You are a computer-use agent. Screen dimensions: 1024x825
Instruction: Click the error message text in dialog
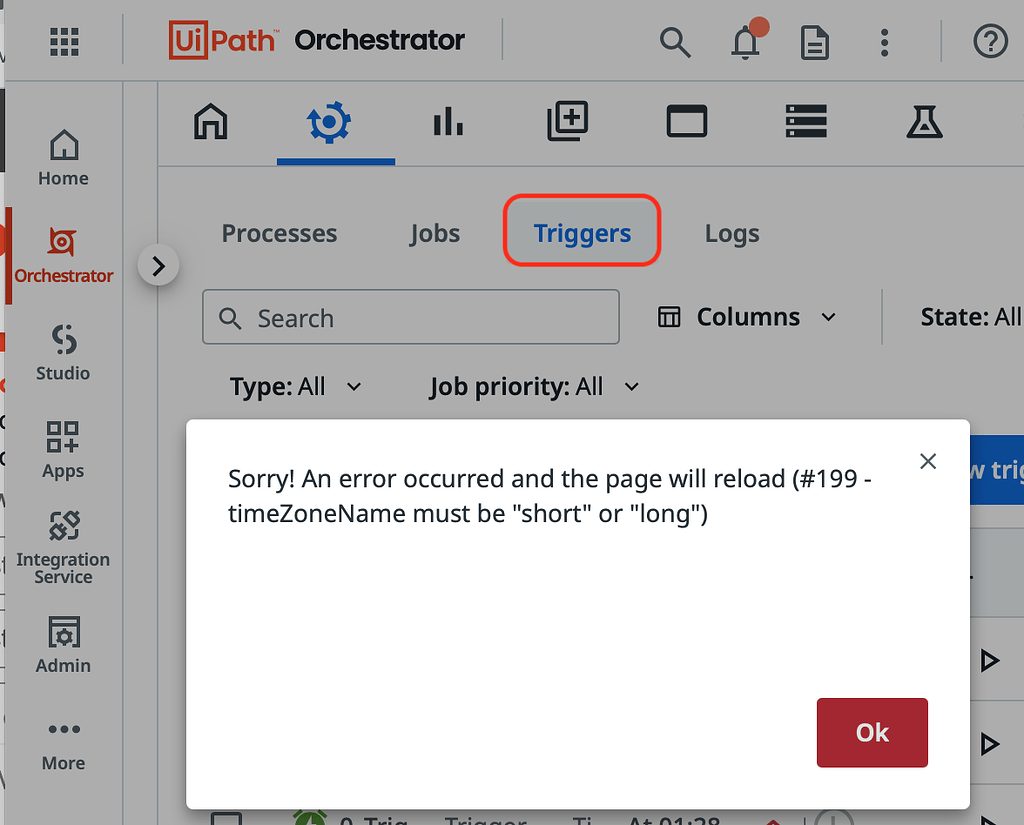tap(550, 496)
